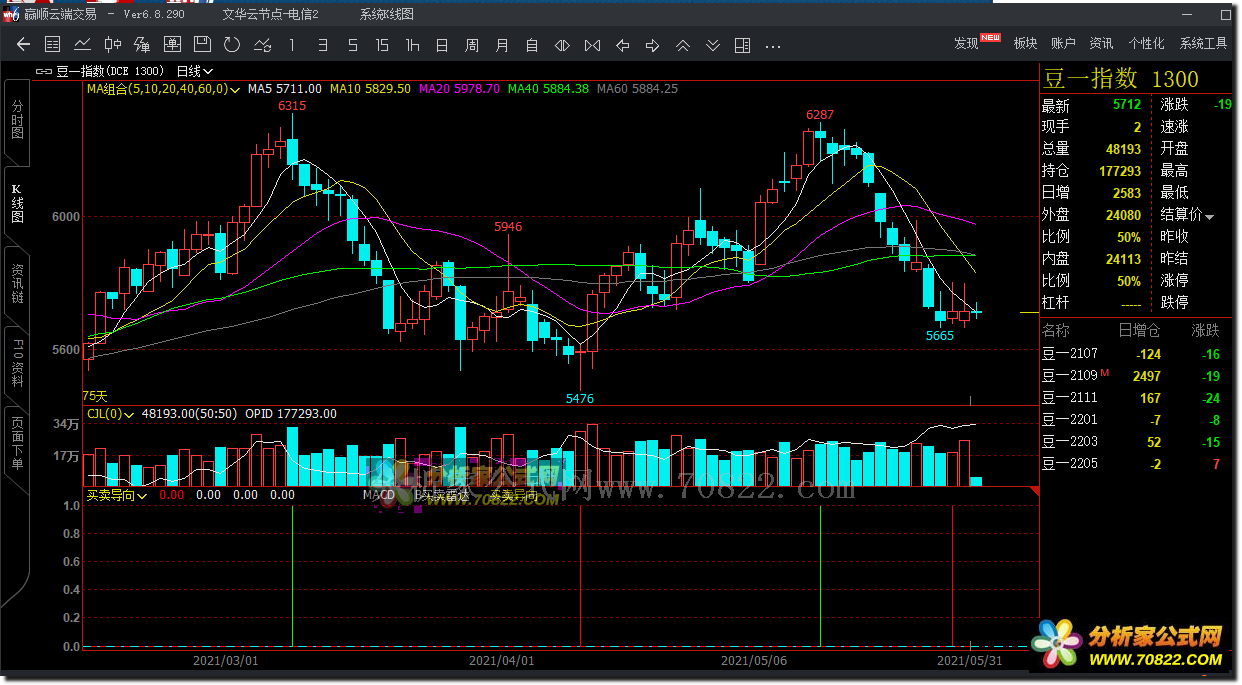Open the 个性化 menu
The width and height of the screenshot is (1242, 685).
(x=1146, y=43)
